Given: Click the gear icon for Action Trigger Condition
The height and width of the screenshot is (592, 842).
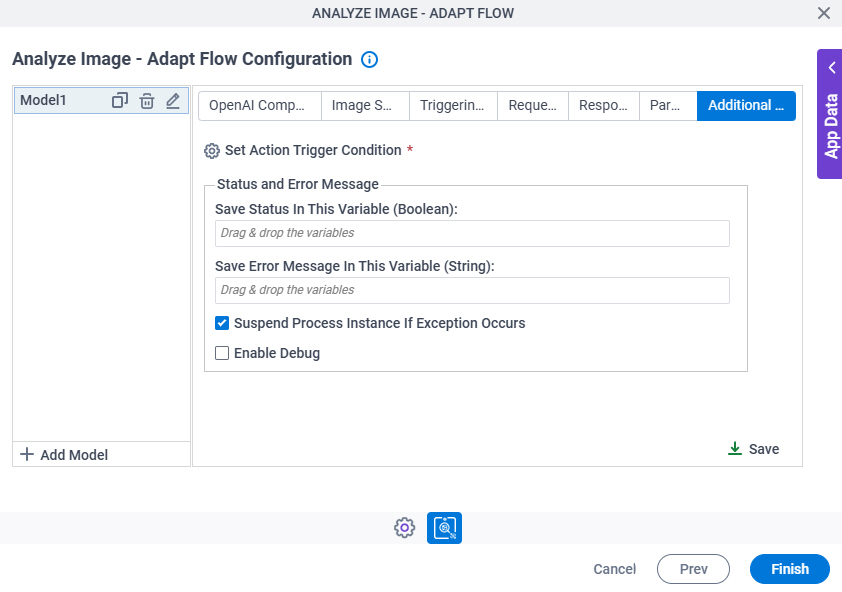Looking at the screenshot, I should pyautogui.click(x=212, y=151).
